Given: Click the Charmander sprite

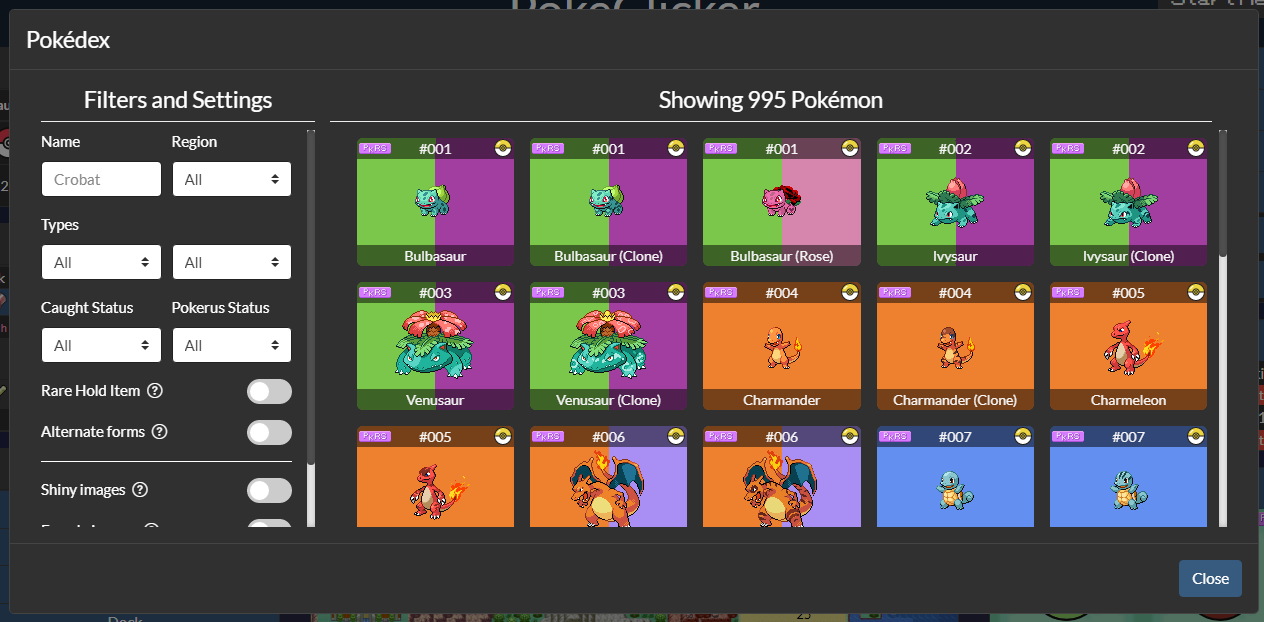Looking at the screenshot, I should (782, 346).
